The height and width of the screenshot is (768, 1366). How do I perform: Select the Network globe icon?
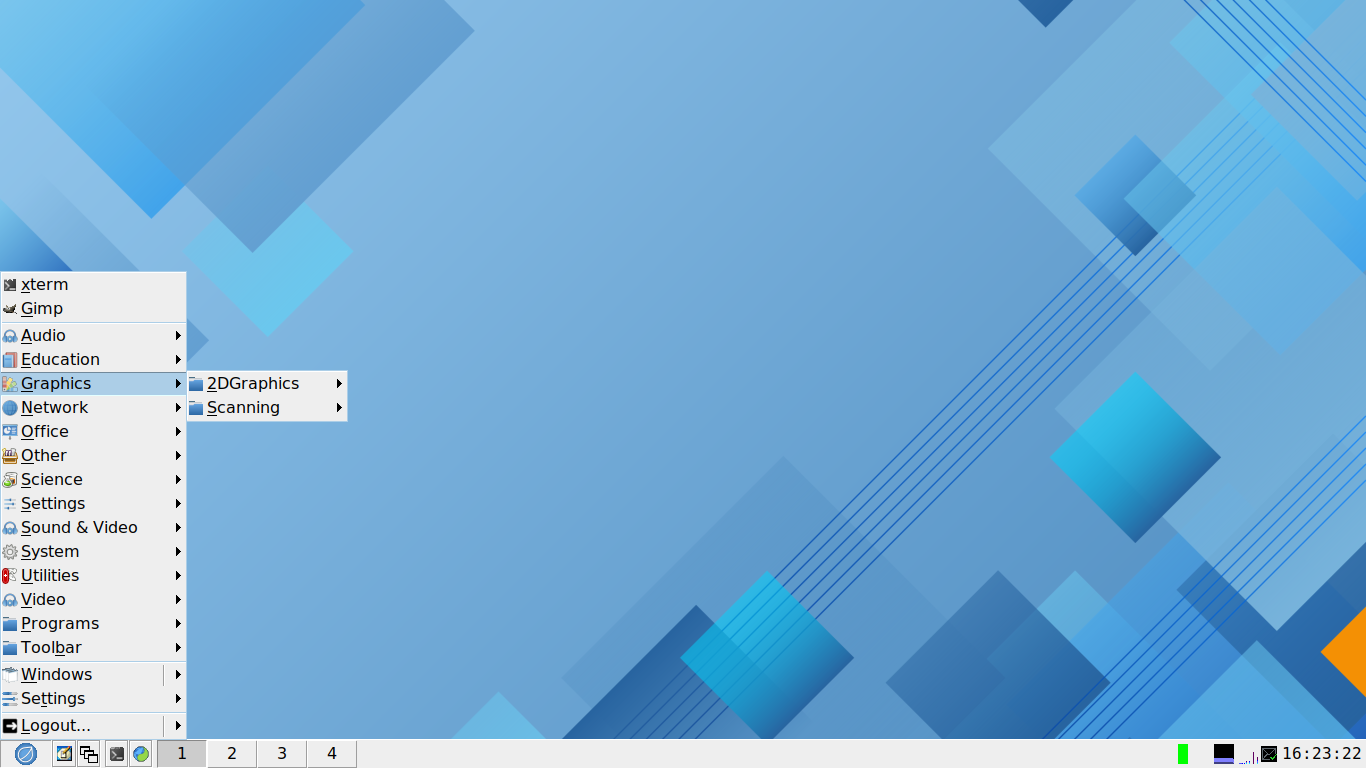pos(10,408)
